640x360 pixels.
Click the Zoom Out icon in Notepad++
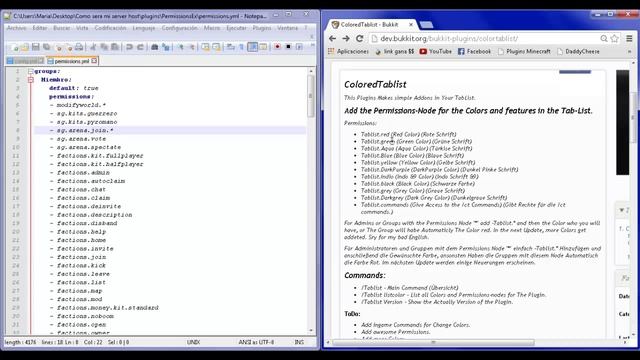coord(191,47)
